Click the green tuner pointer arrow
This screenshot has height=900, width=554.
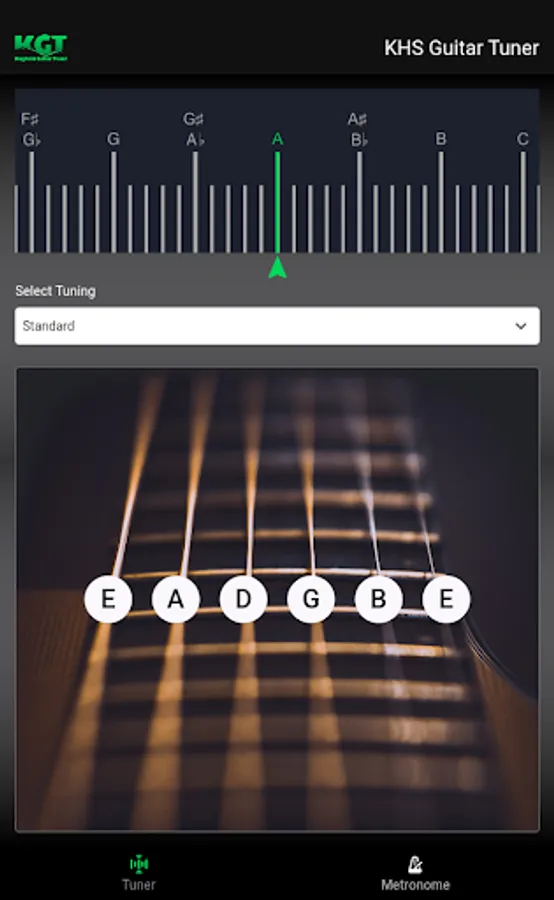click(x=277, y=268)
